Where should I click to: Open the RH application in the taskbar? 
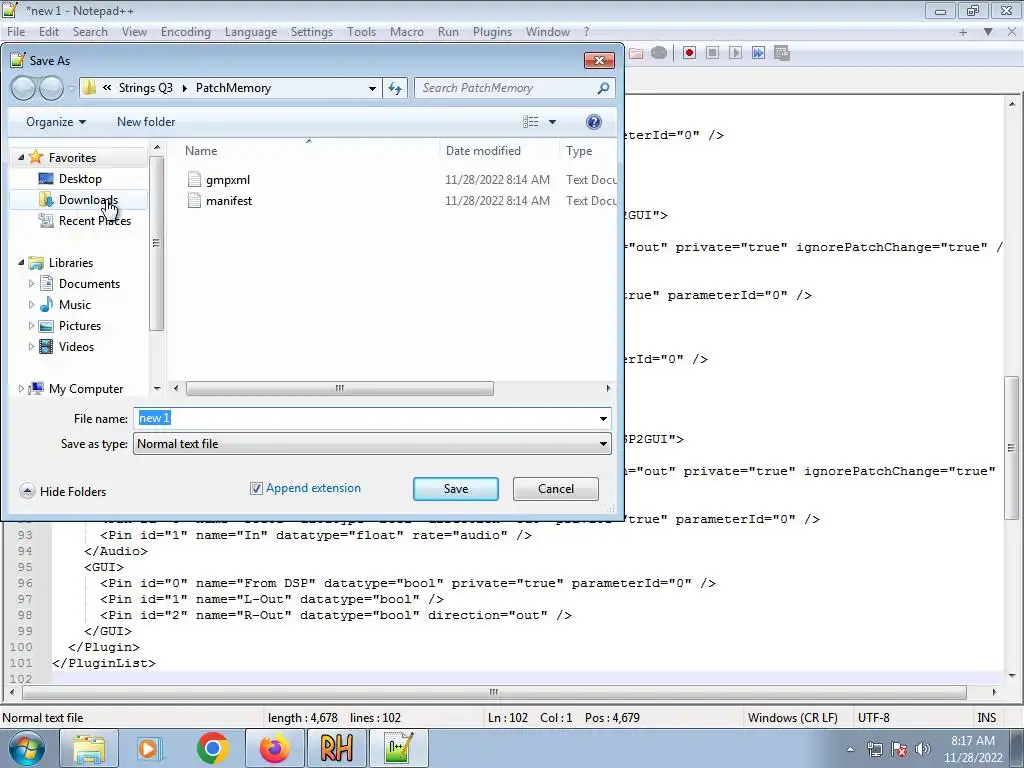tap(336, 748)
